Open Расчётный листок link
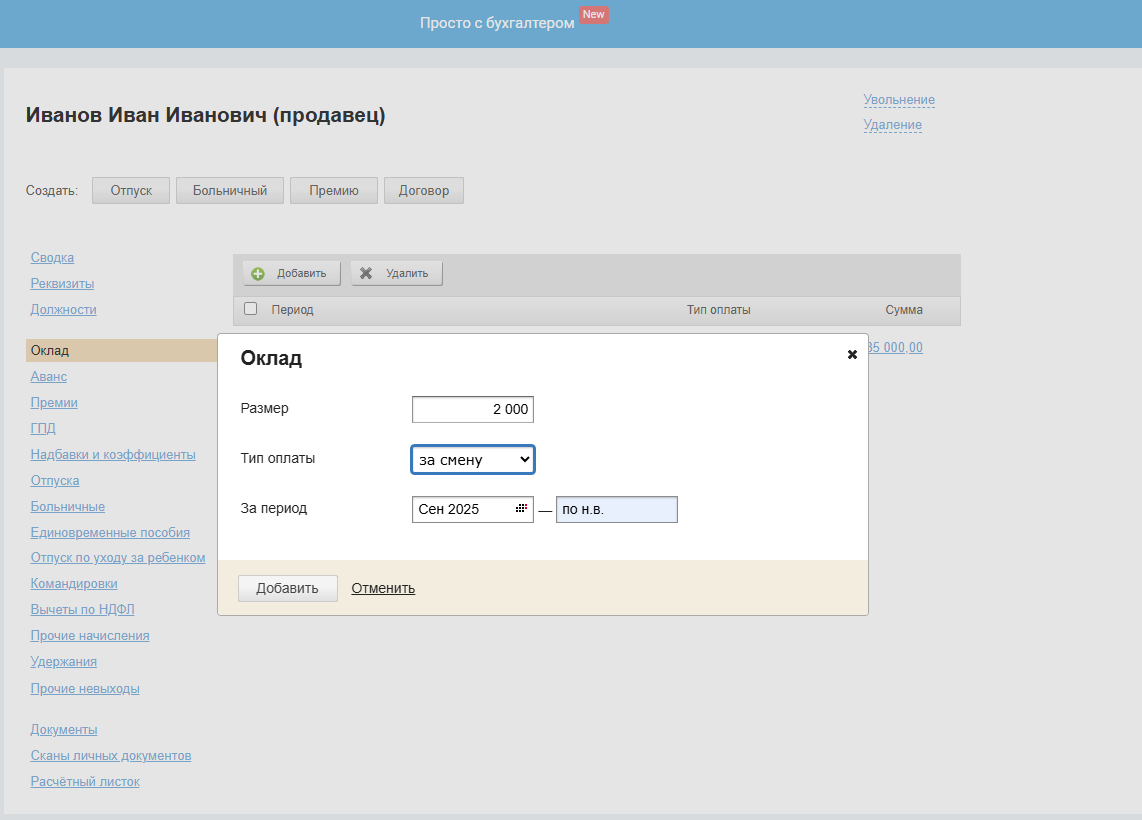Image resolution: width=1142 pixels, height=820 pixels. coord(85,782)
